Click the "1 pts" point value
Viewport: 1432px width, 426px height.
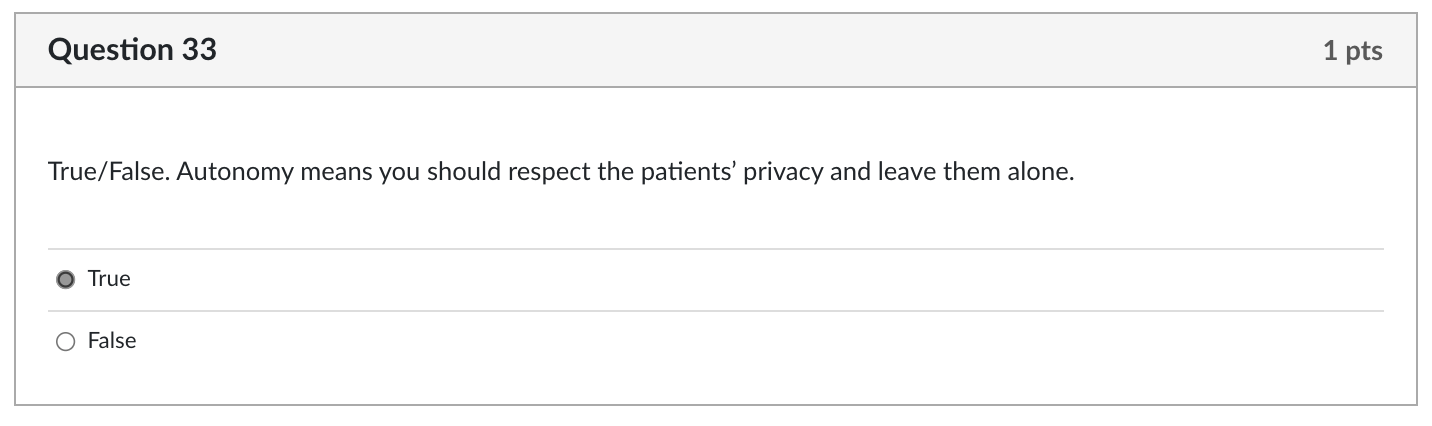point(1352,51)
